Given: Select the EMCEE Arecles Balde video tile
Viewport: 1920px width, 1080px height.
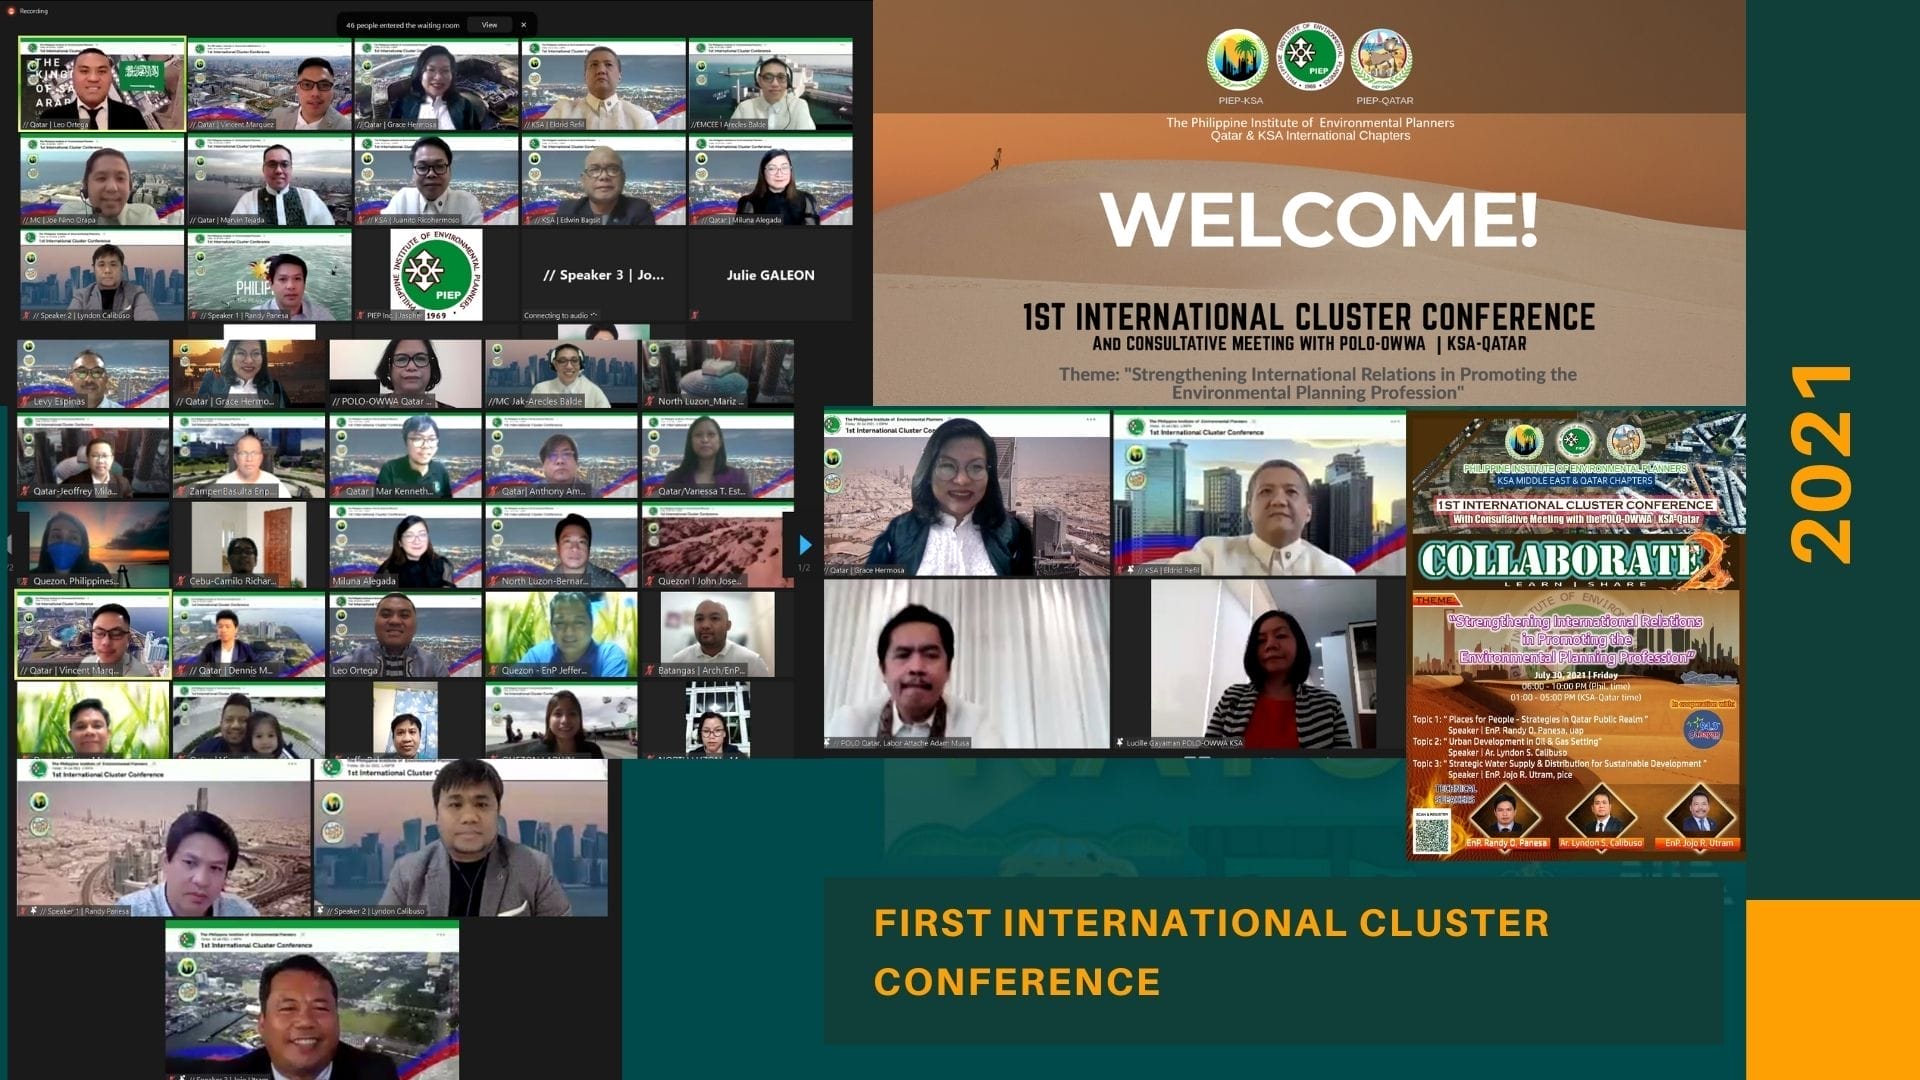Looking at the screenshot, I should 770,85.
